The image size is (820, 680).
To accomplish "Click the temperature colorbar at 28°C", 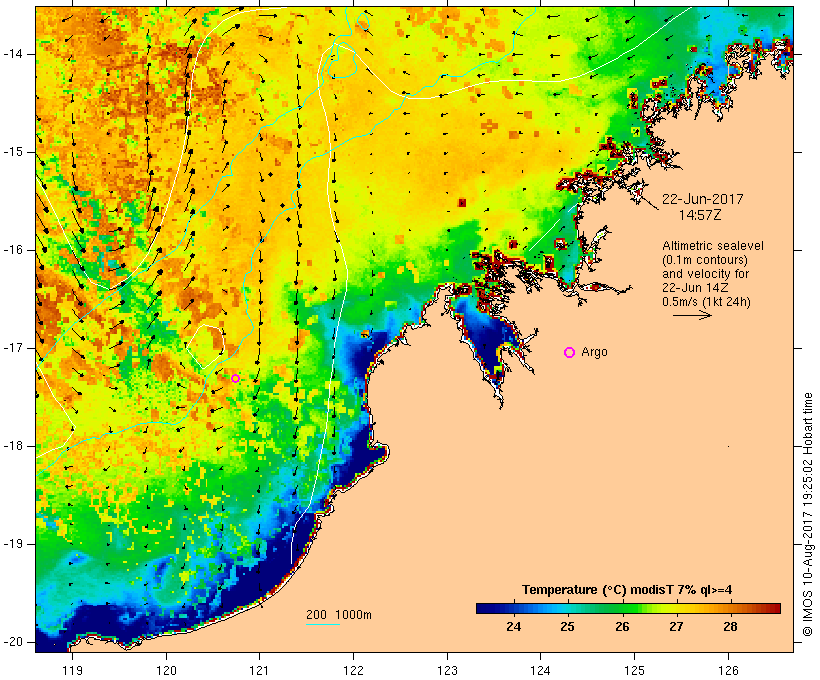I will (x=731, y=608).
